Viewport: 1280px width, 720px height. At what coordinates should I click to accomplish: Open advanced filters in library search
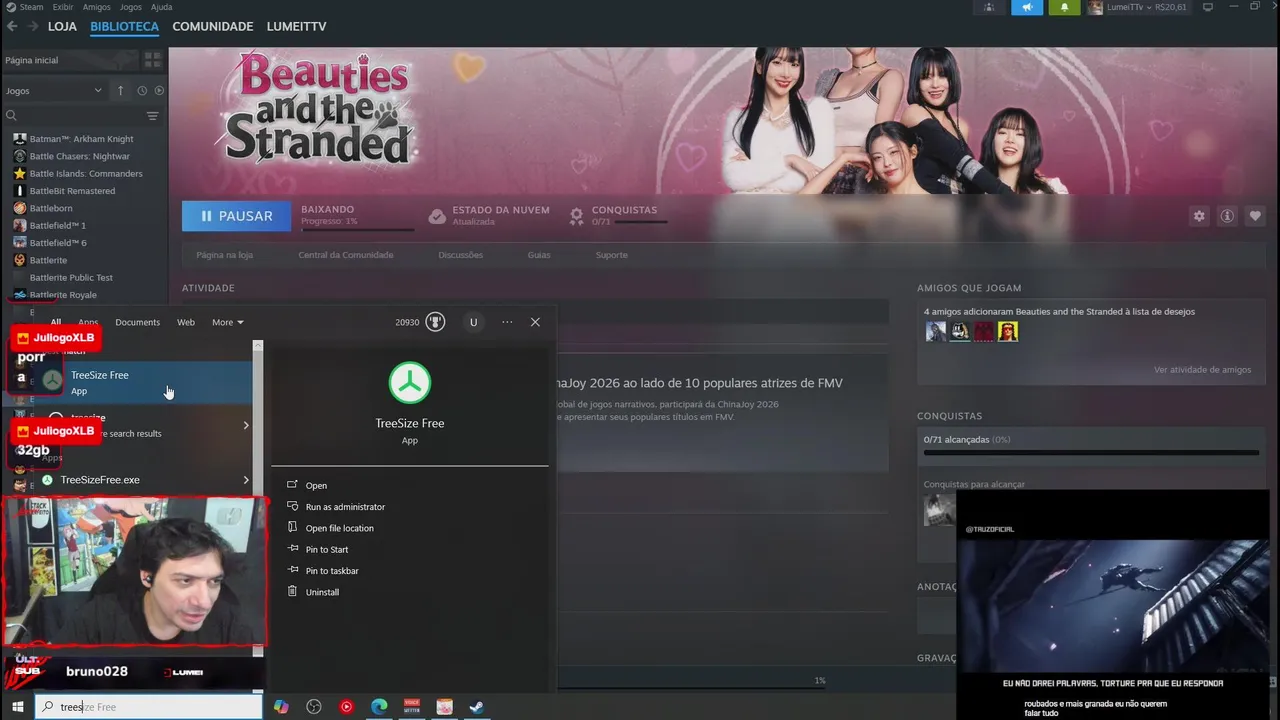(152, 116)
